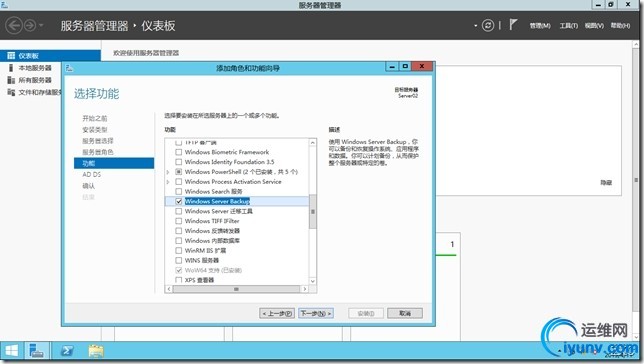Viewport: 644px width, 364px height.
Task: Open the 管理(M) menu
Action: pyautogui.click(x=540, y=25)
